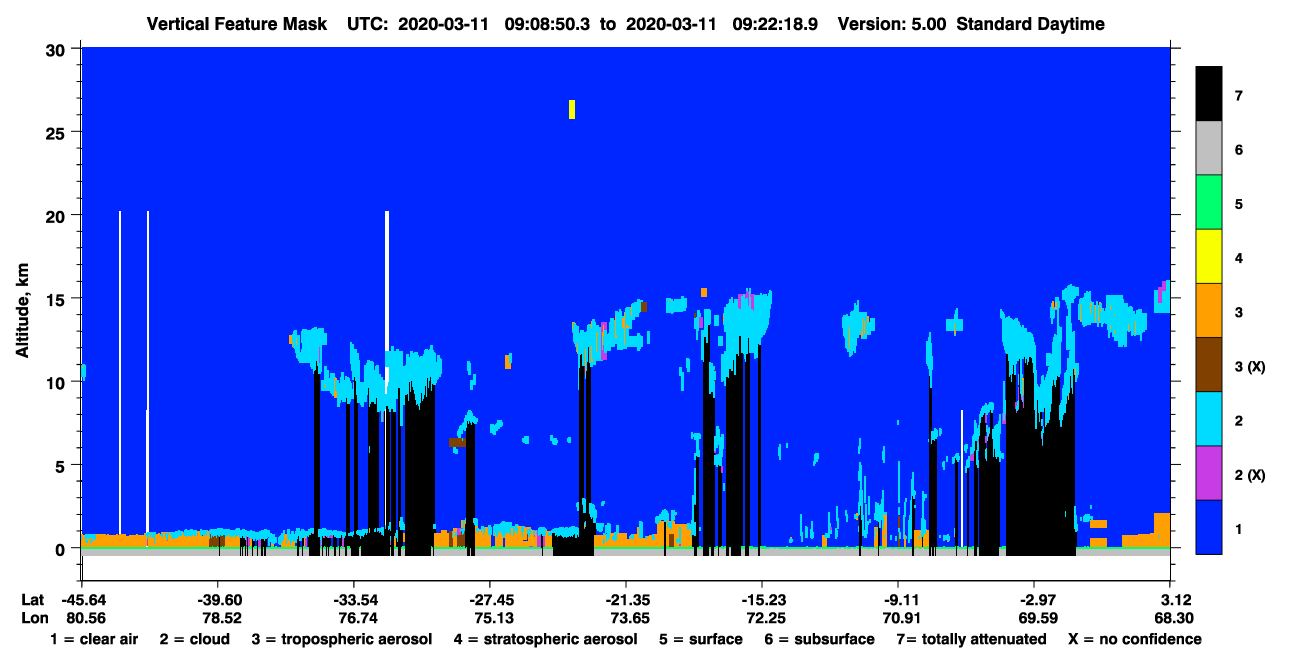Click the latitude value -9.11

pyautogui.click(x=899, y=600)
